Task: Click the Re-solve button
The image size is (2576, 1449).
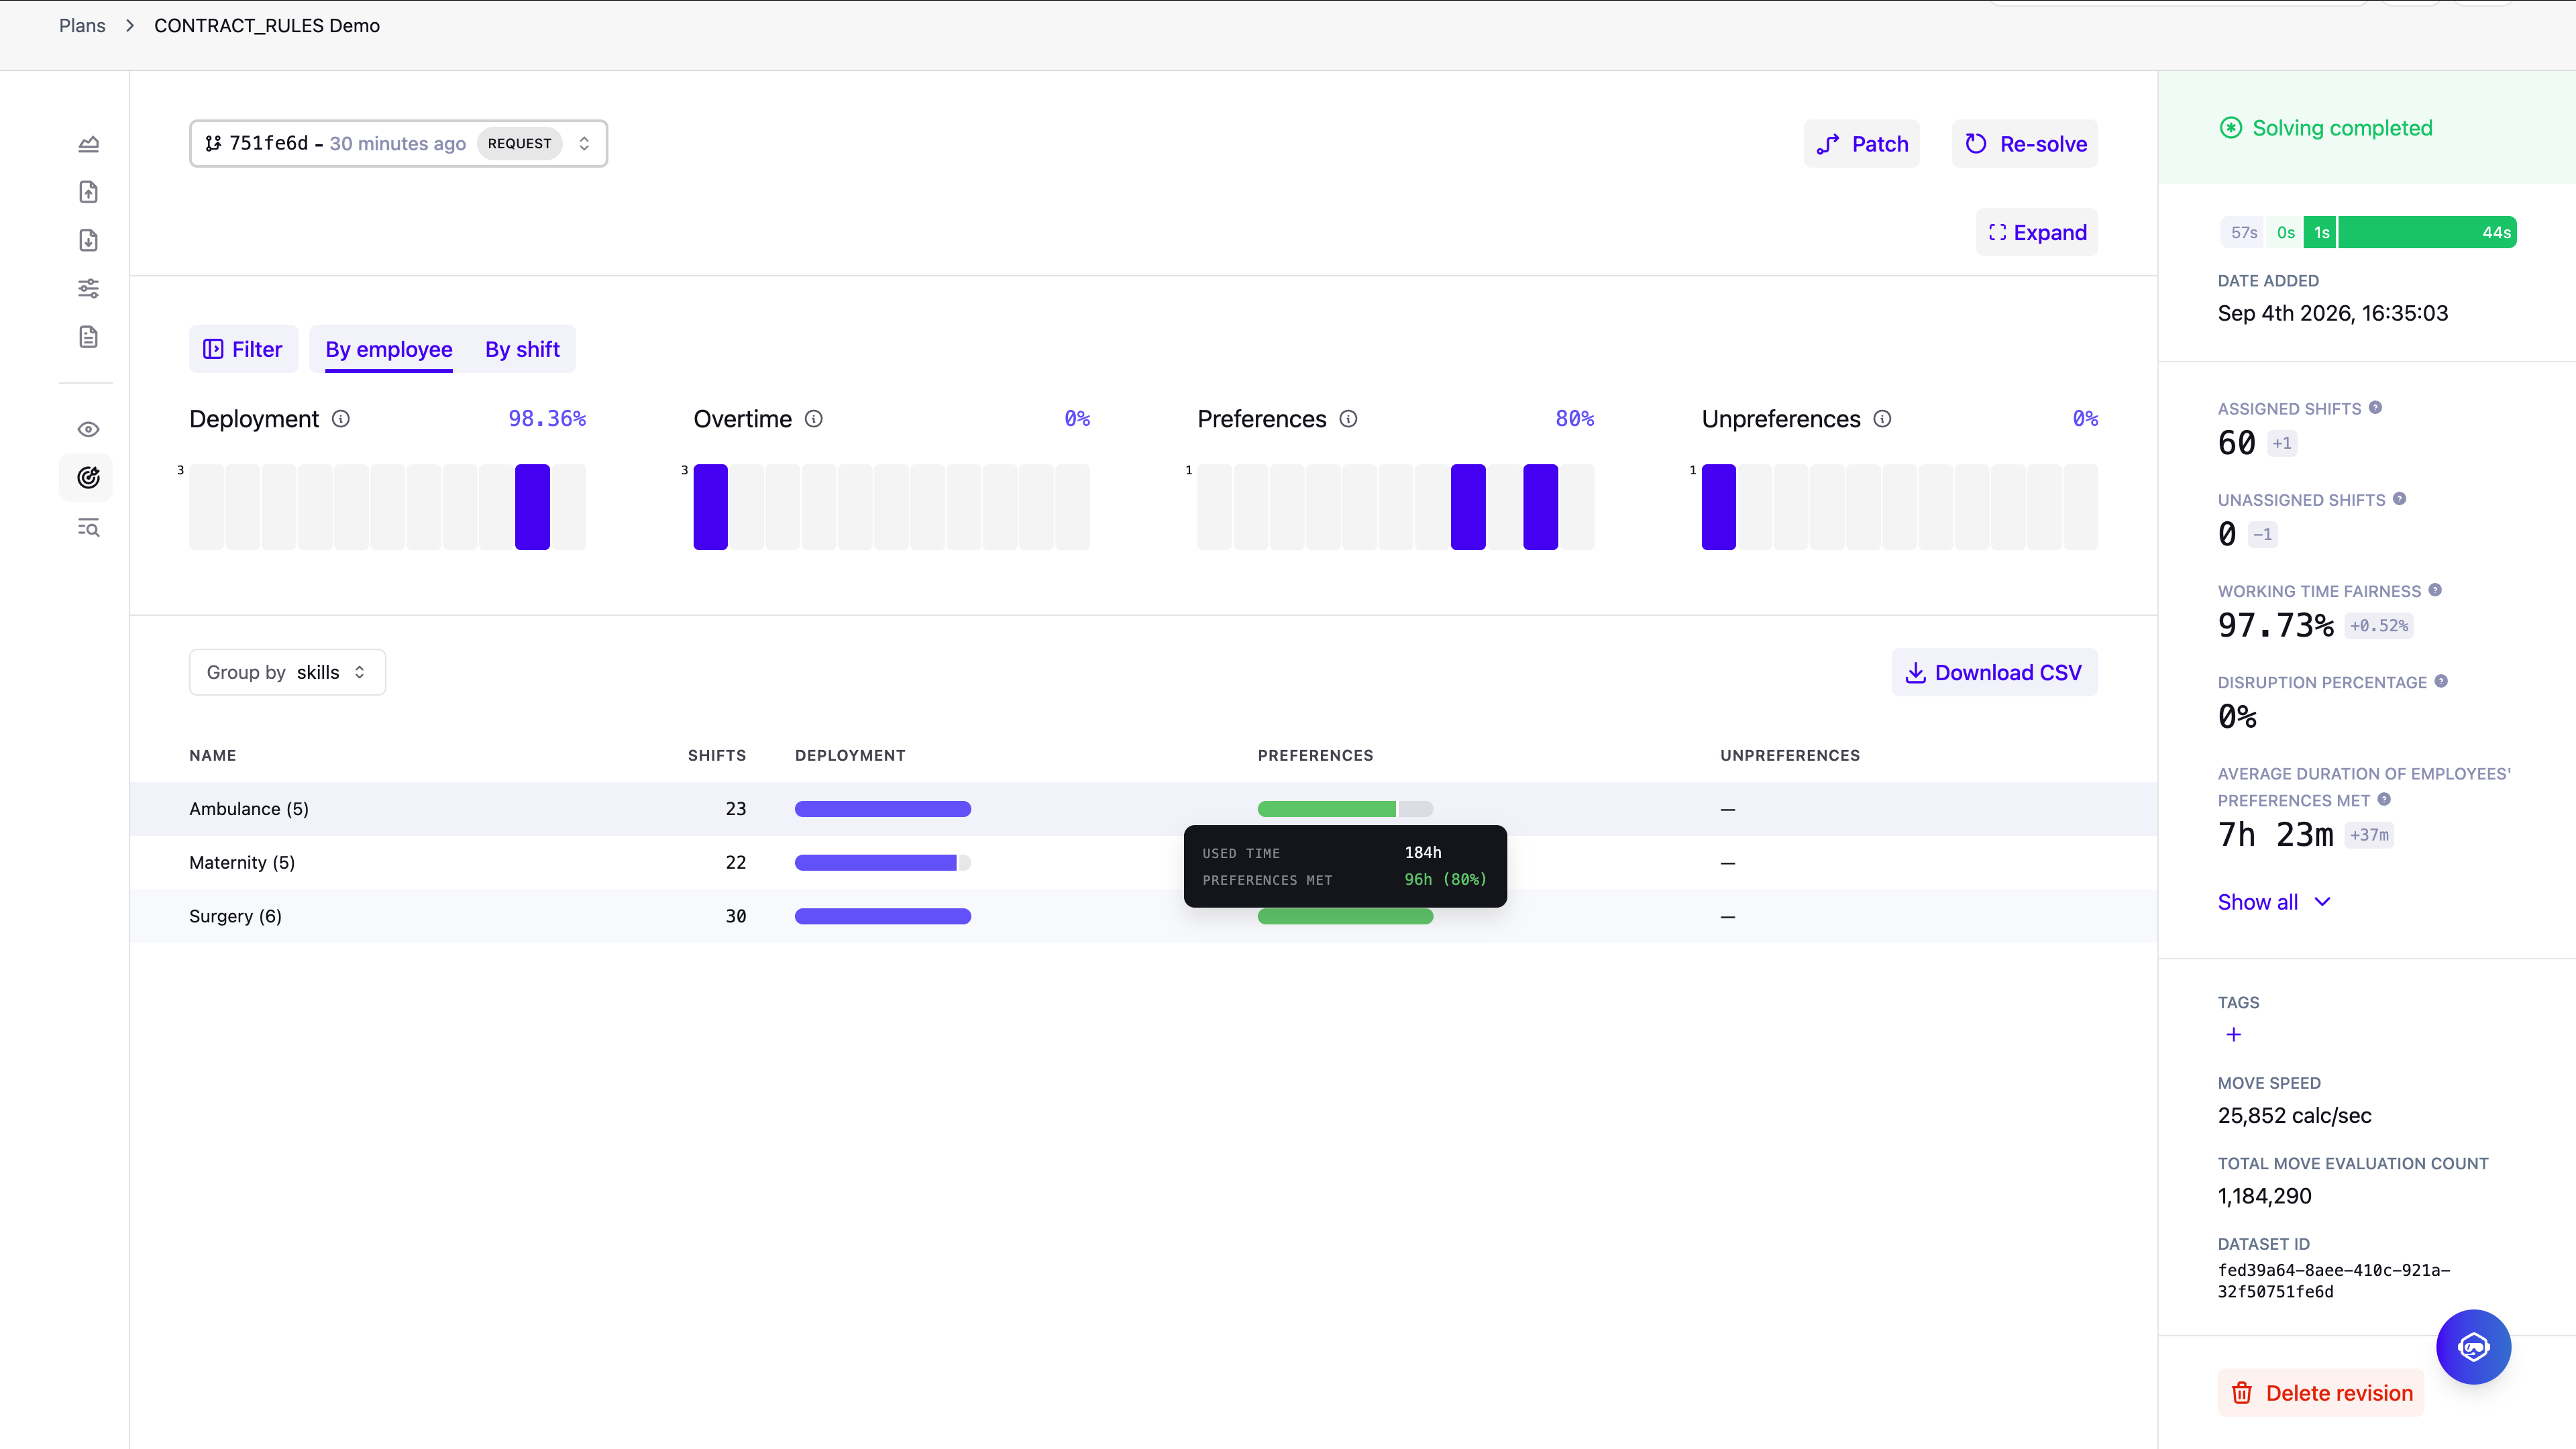Action: click(x=2025, y=144)
